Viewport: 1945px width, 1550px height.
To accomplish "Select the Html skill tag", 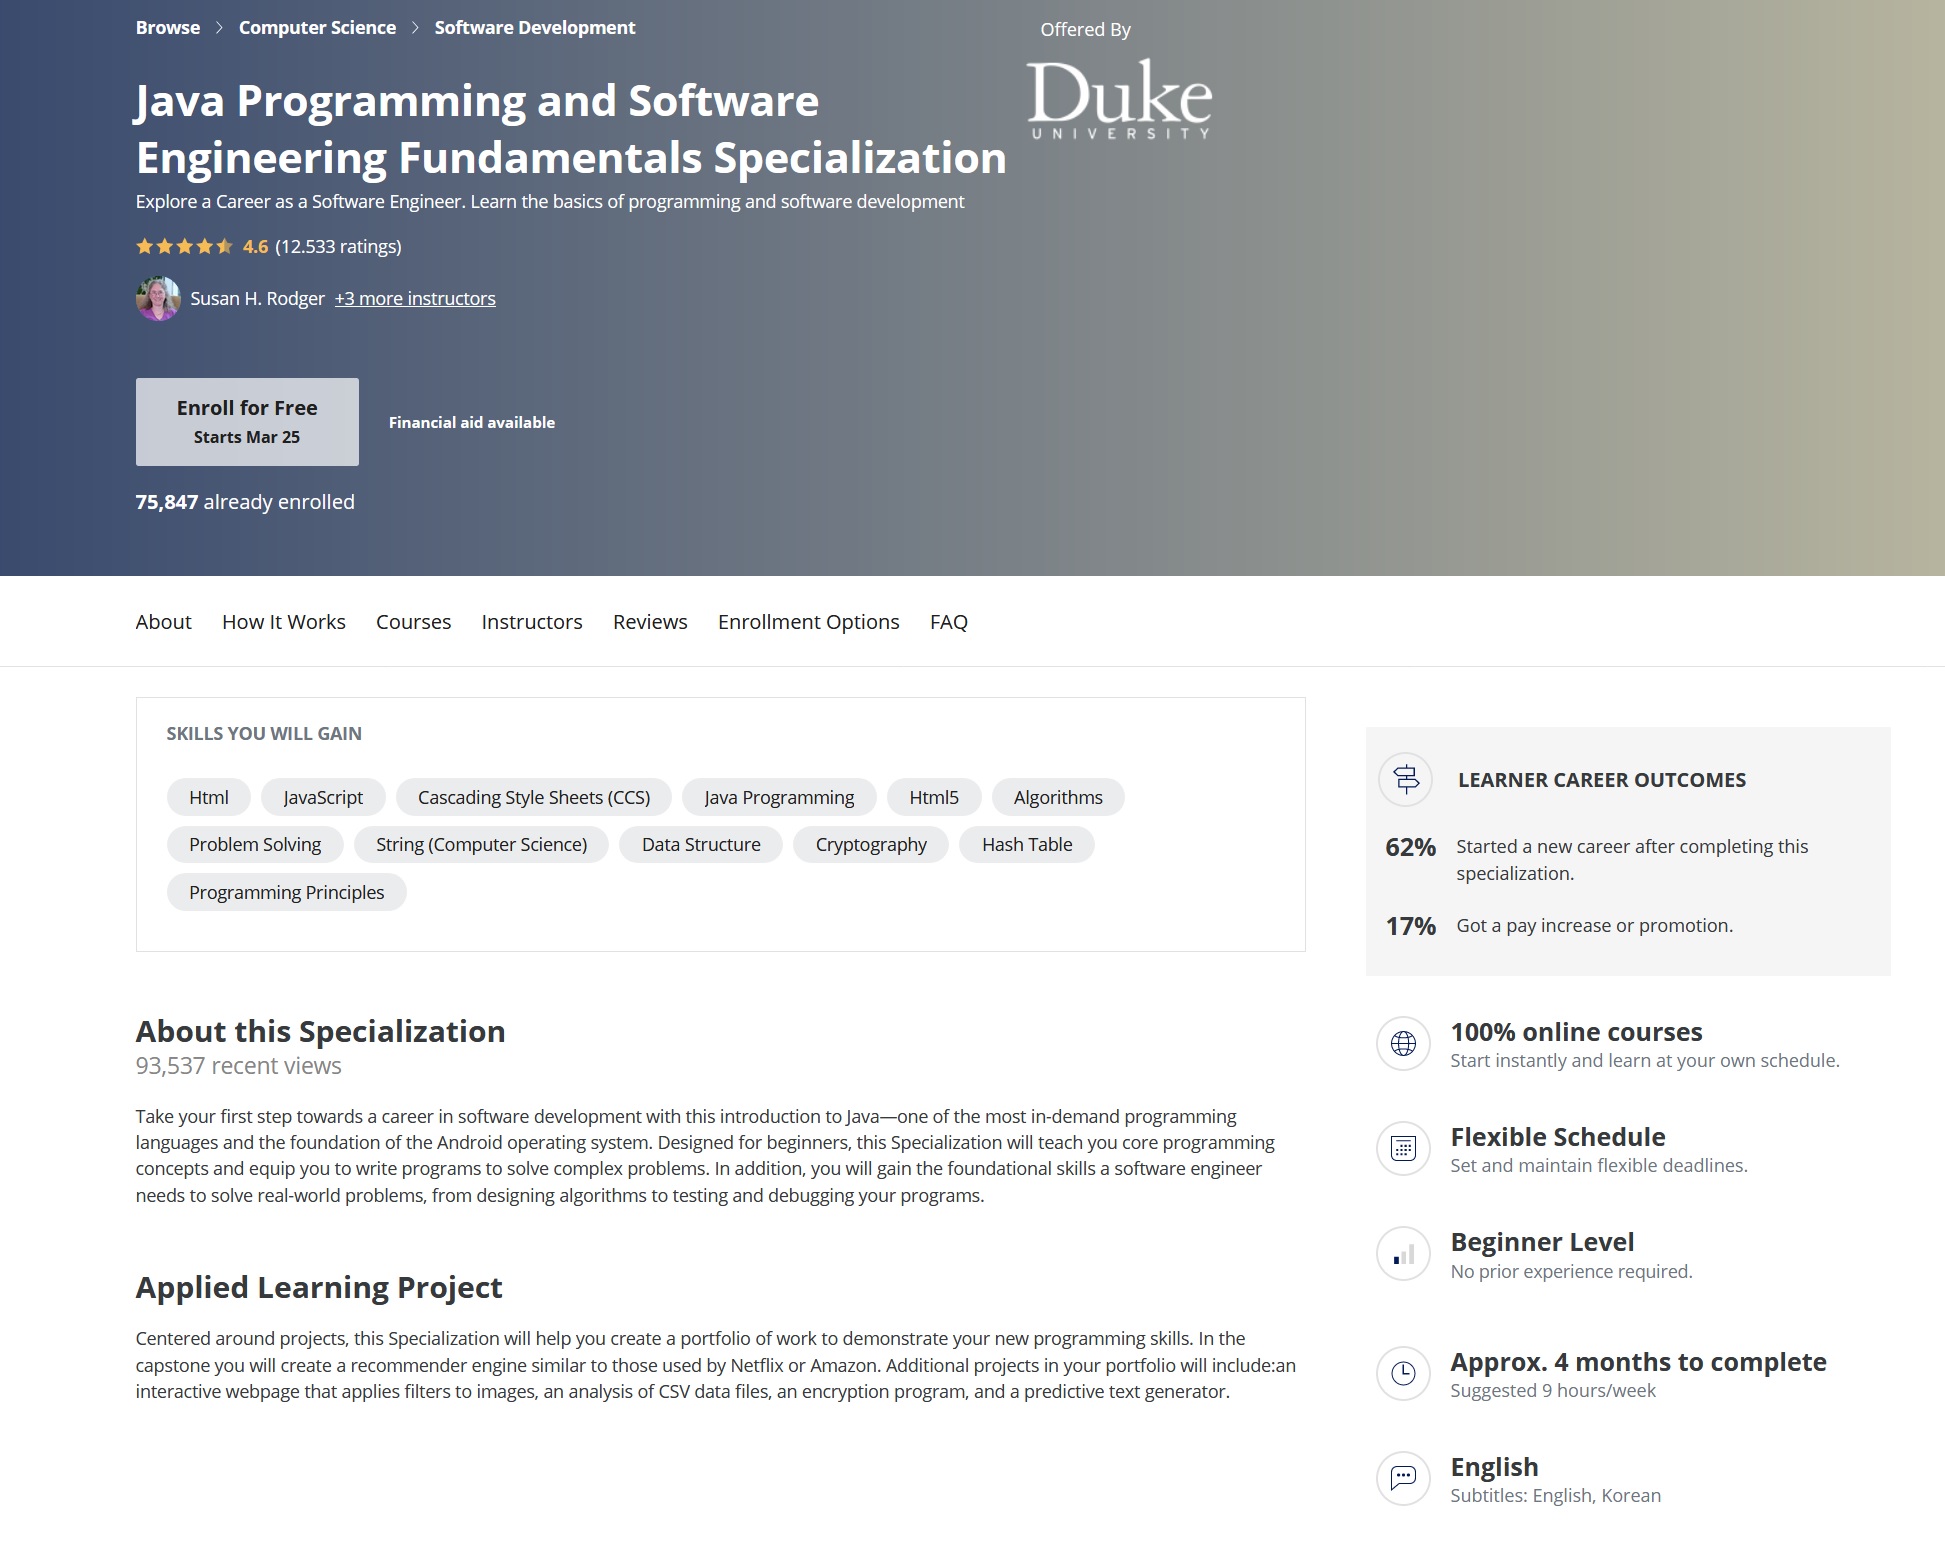I will point(209,797).
